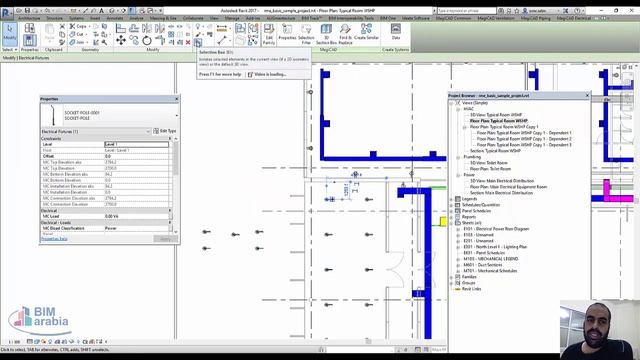This screenshot has height=360, width=640.
Task: Open the Systems ribbon tab
Action: [76, 18]
